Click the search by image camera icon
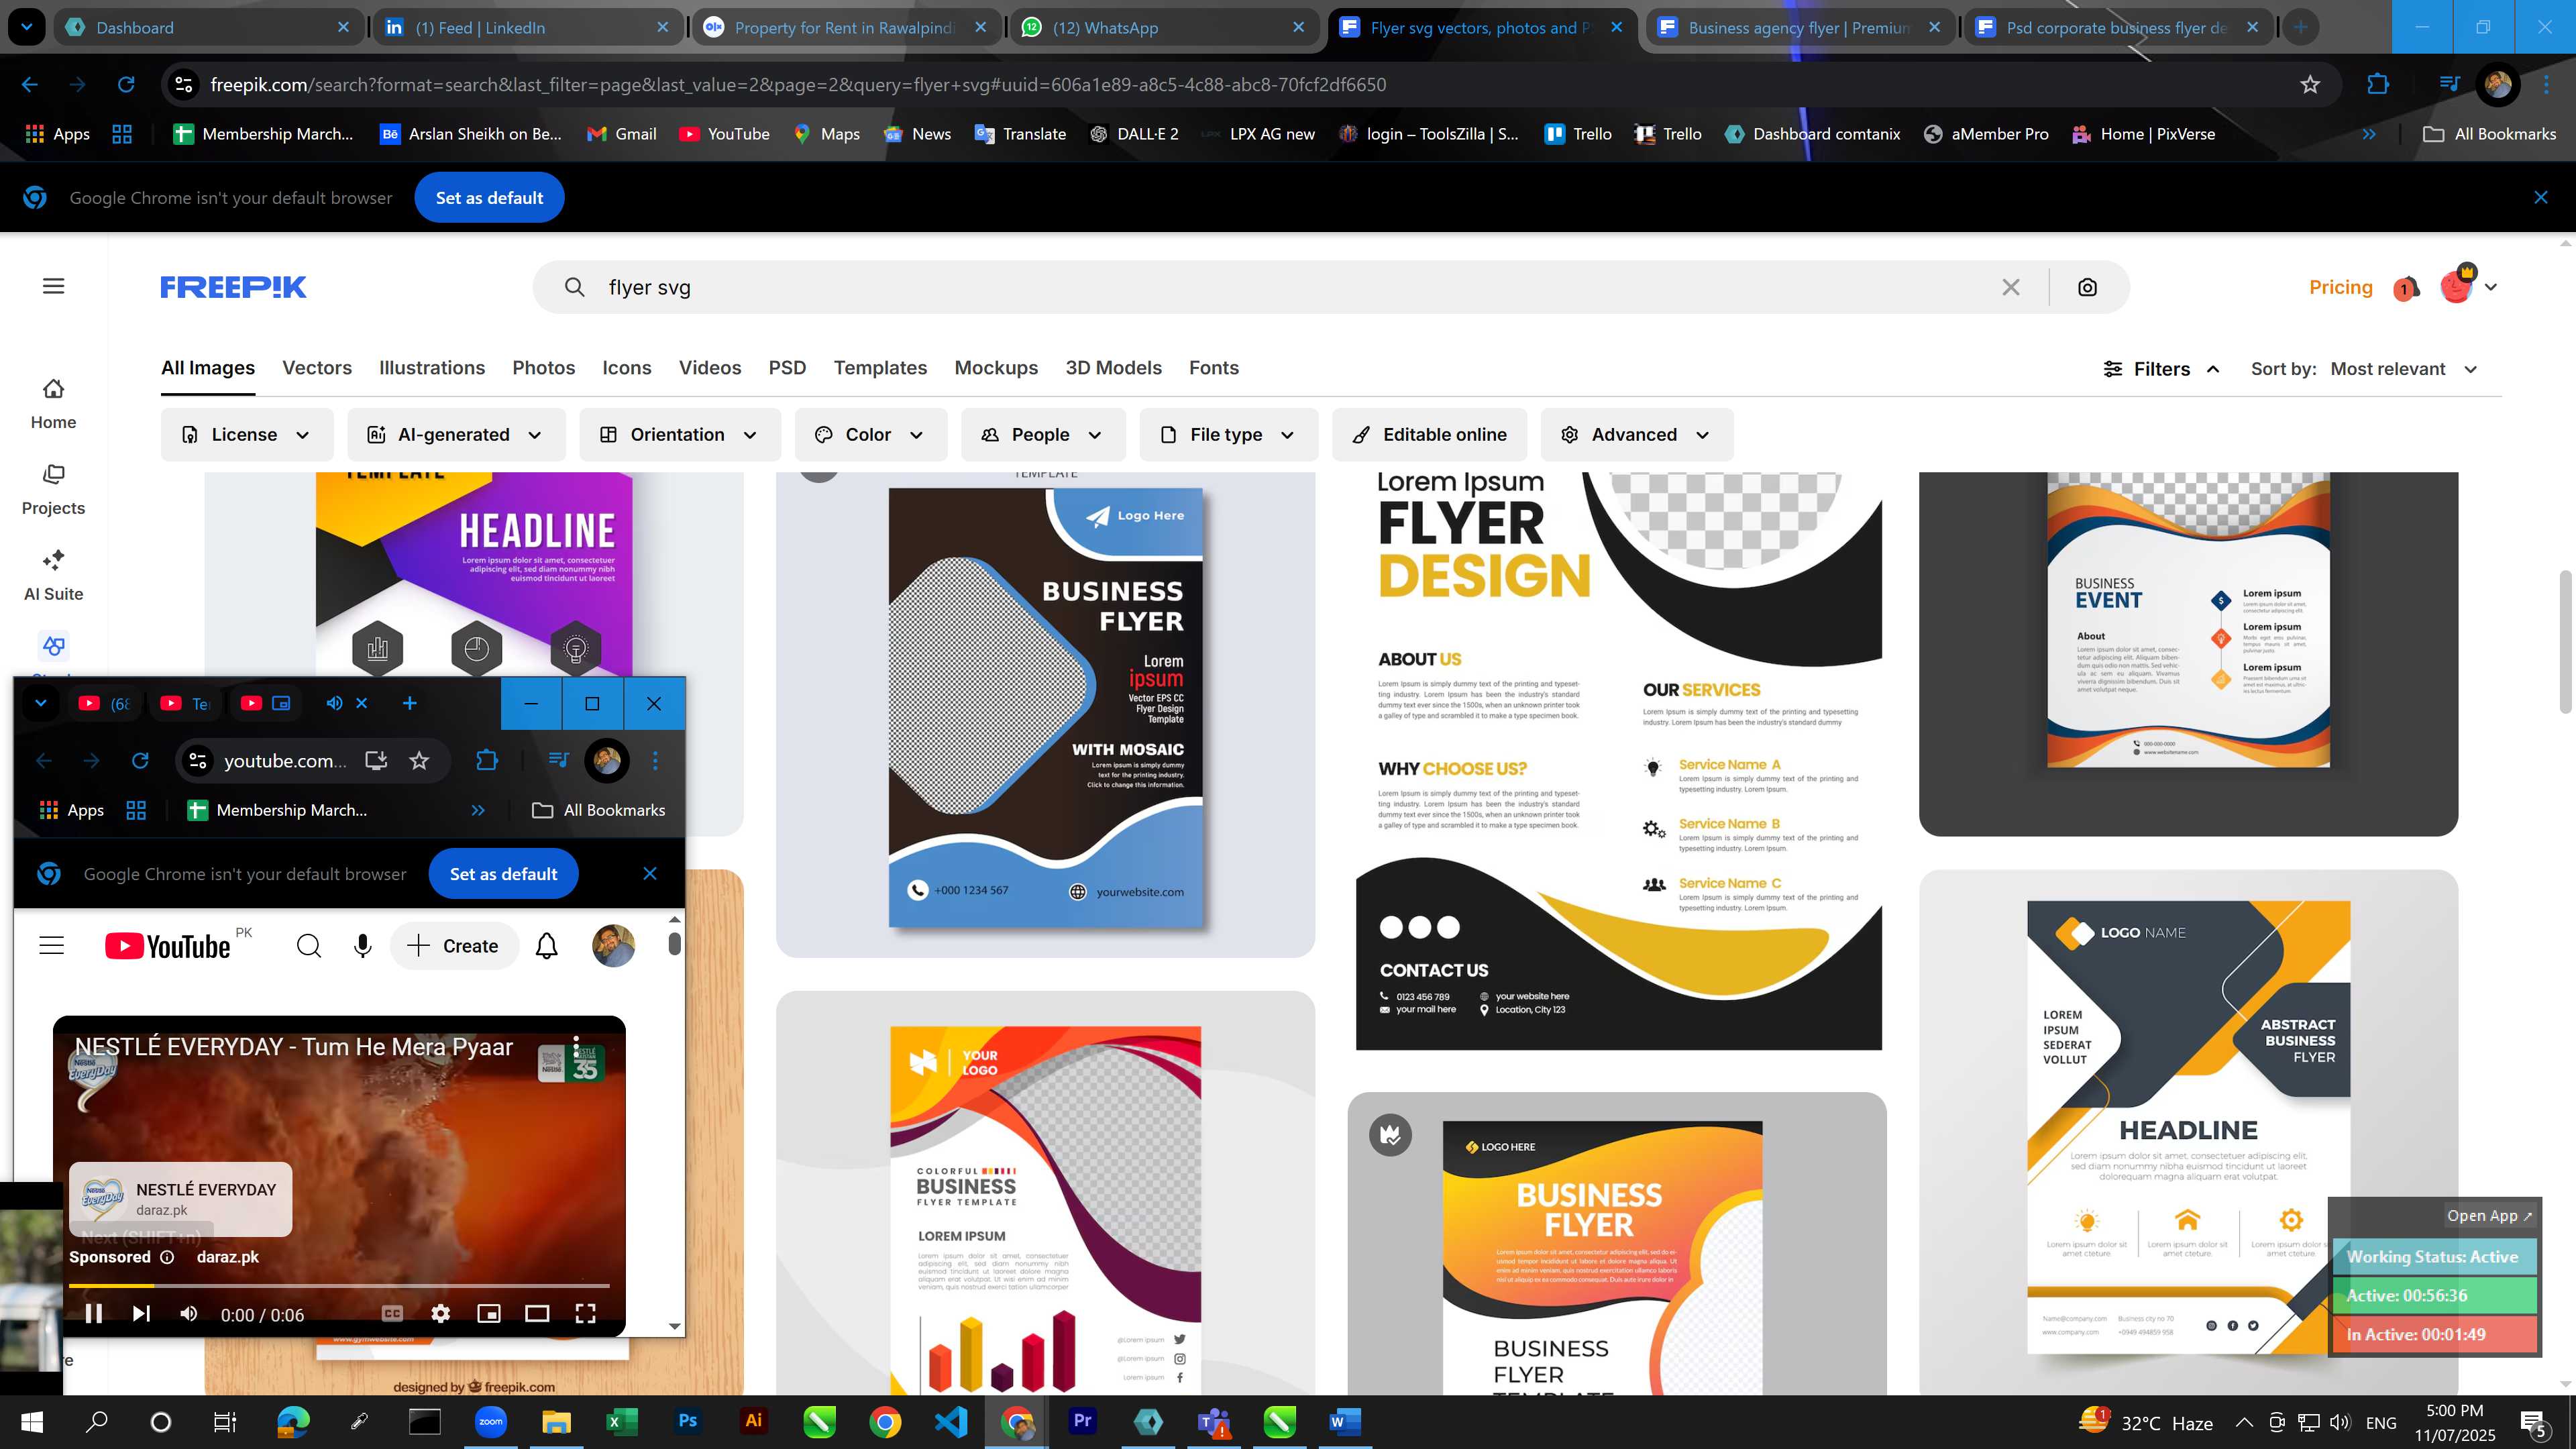The height and width of the screenshot is (1449, 2576). pos(2087,288)
